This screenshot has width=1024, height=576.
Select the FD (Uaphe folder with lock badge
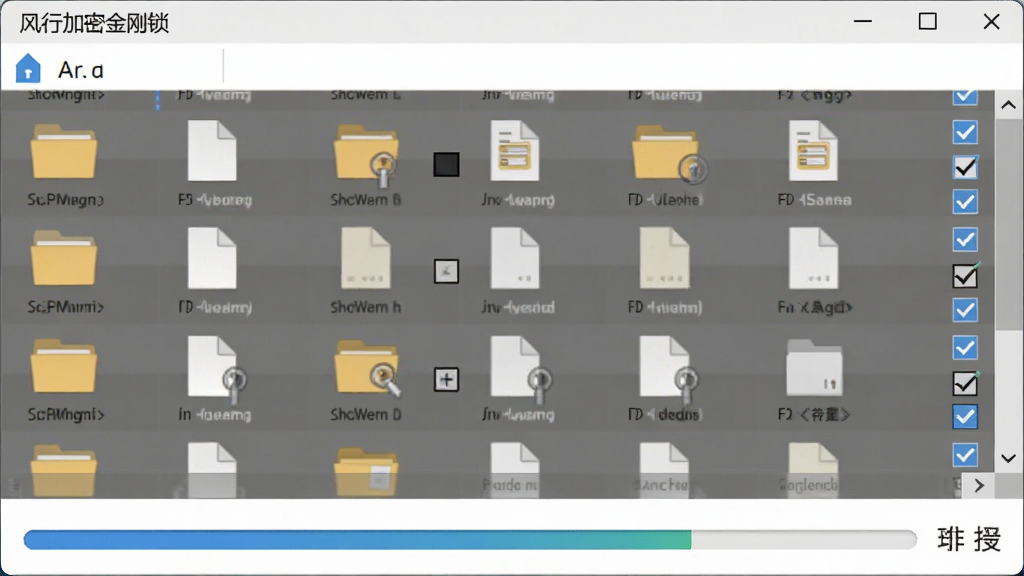tap(668, 153)
